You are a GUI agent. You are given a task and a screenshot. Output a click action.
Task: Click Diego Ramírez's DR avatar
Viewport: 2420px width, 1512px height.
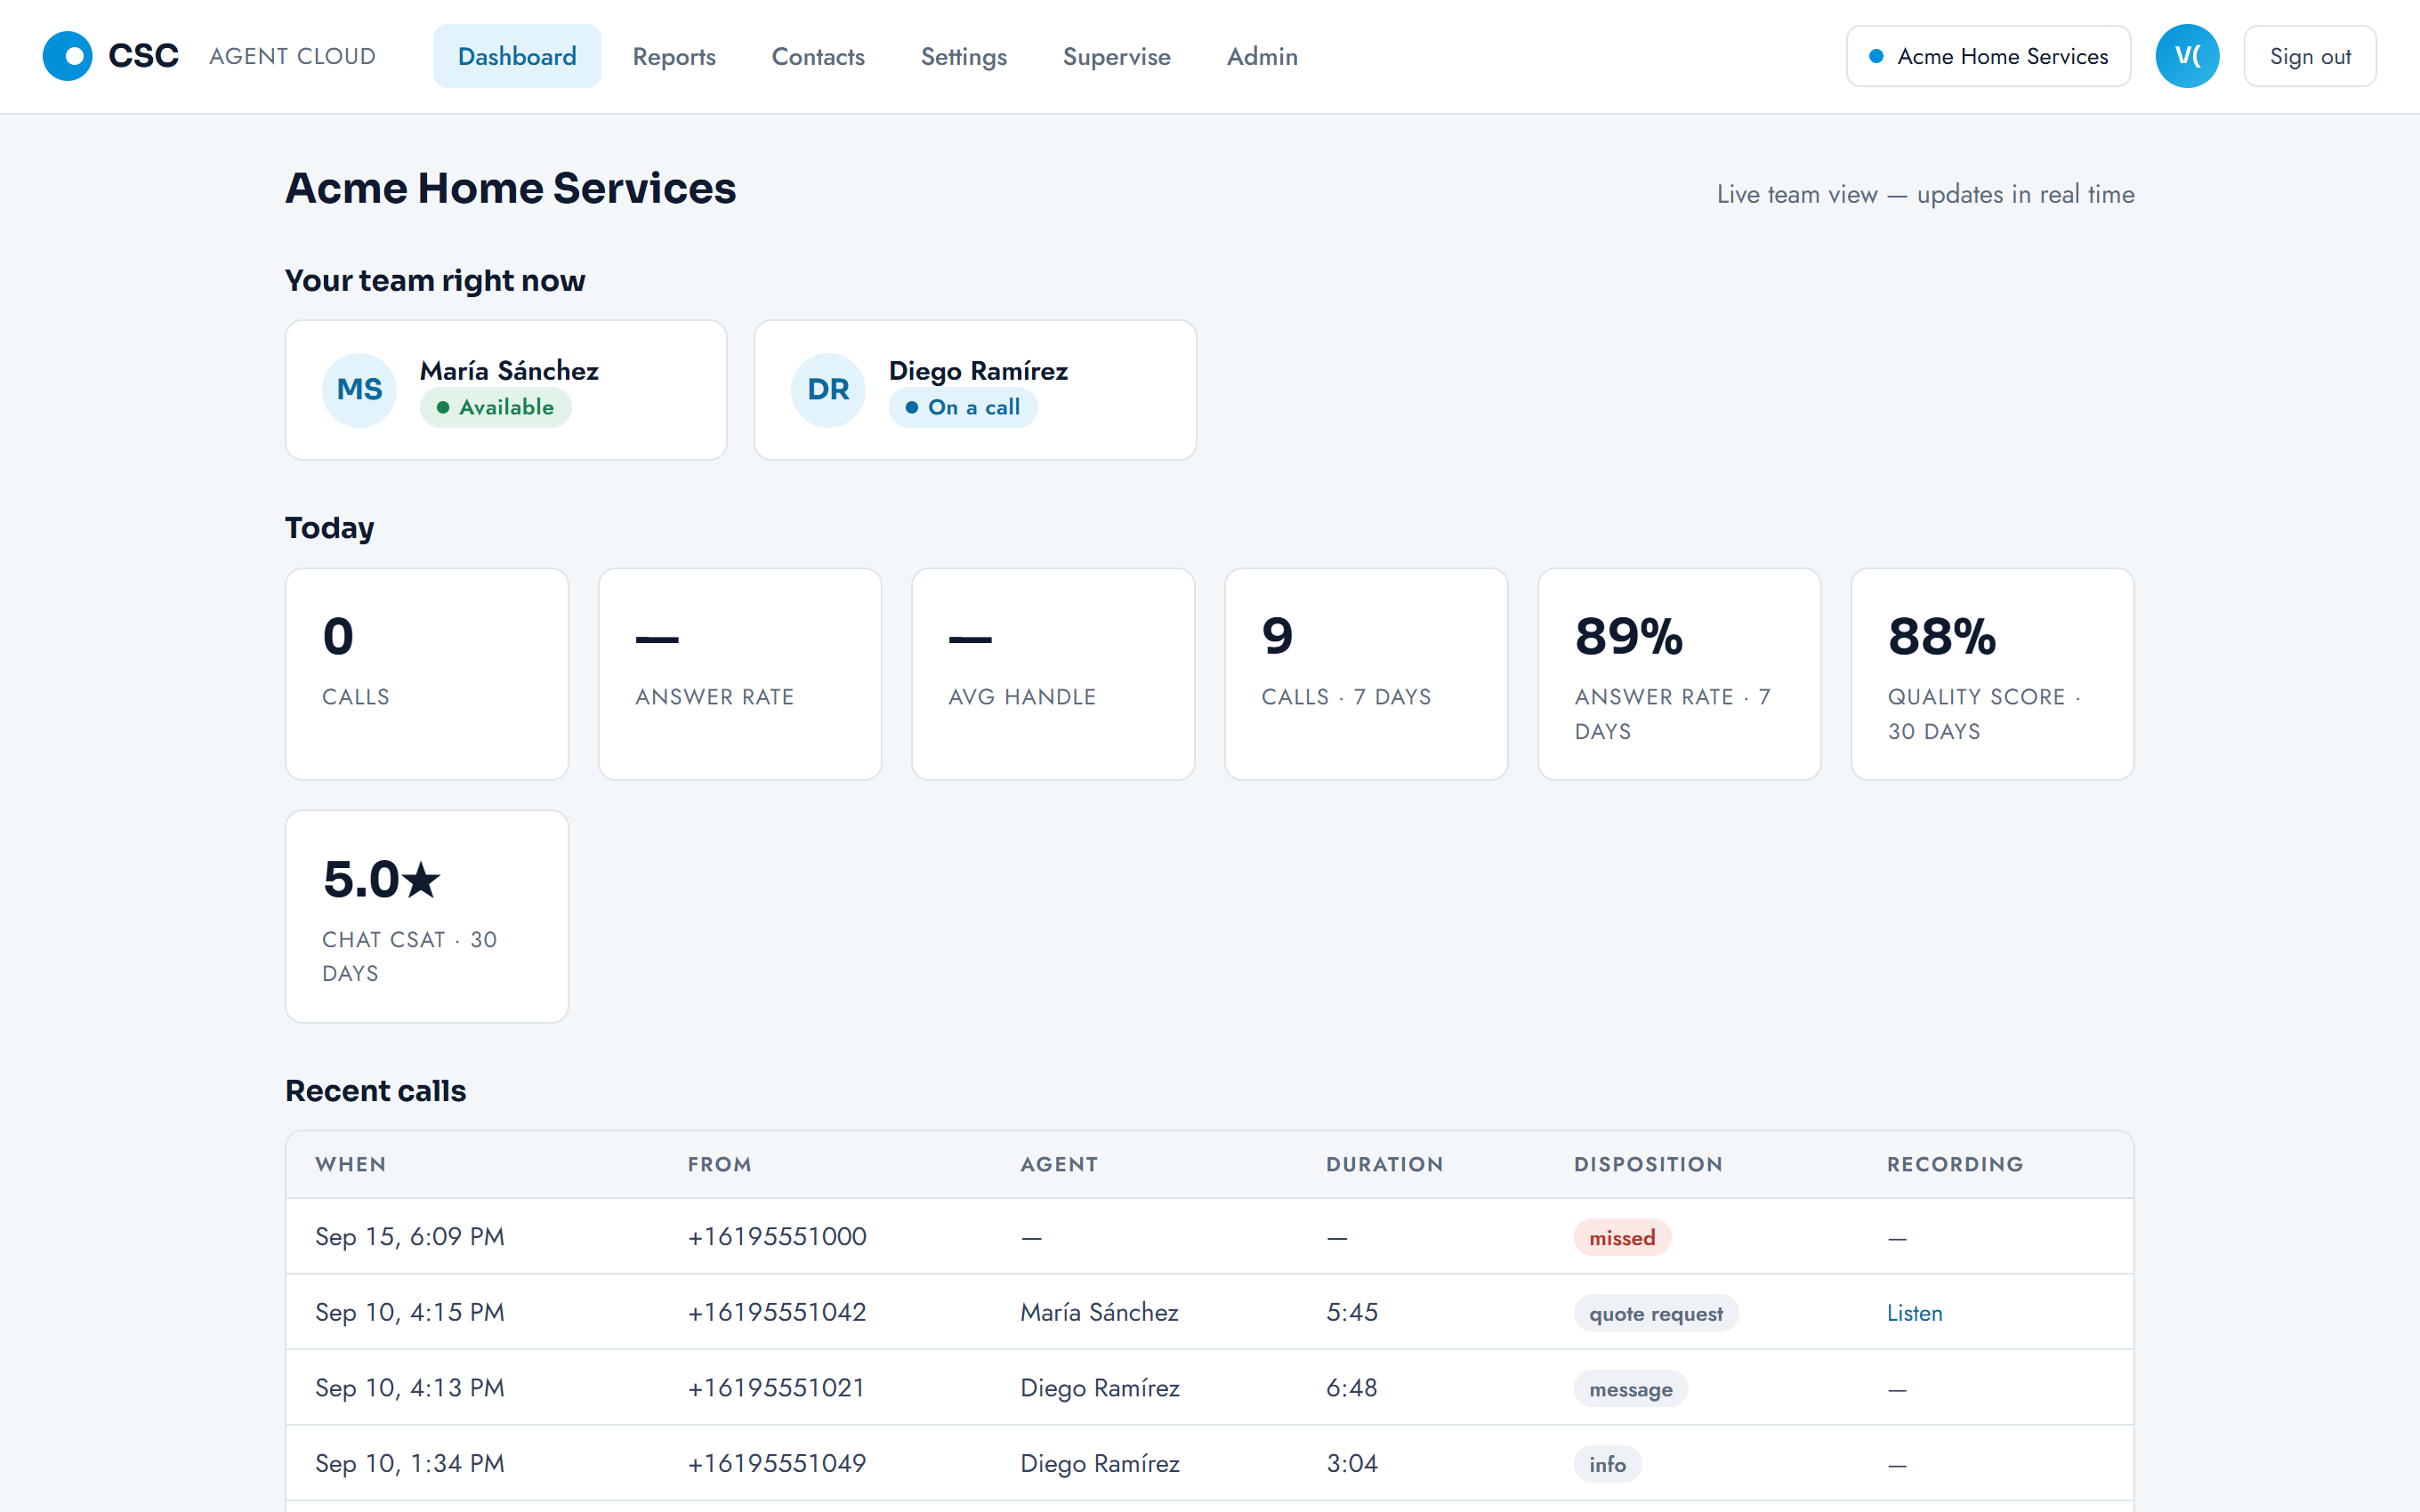(828, 390)
